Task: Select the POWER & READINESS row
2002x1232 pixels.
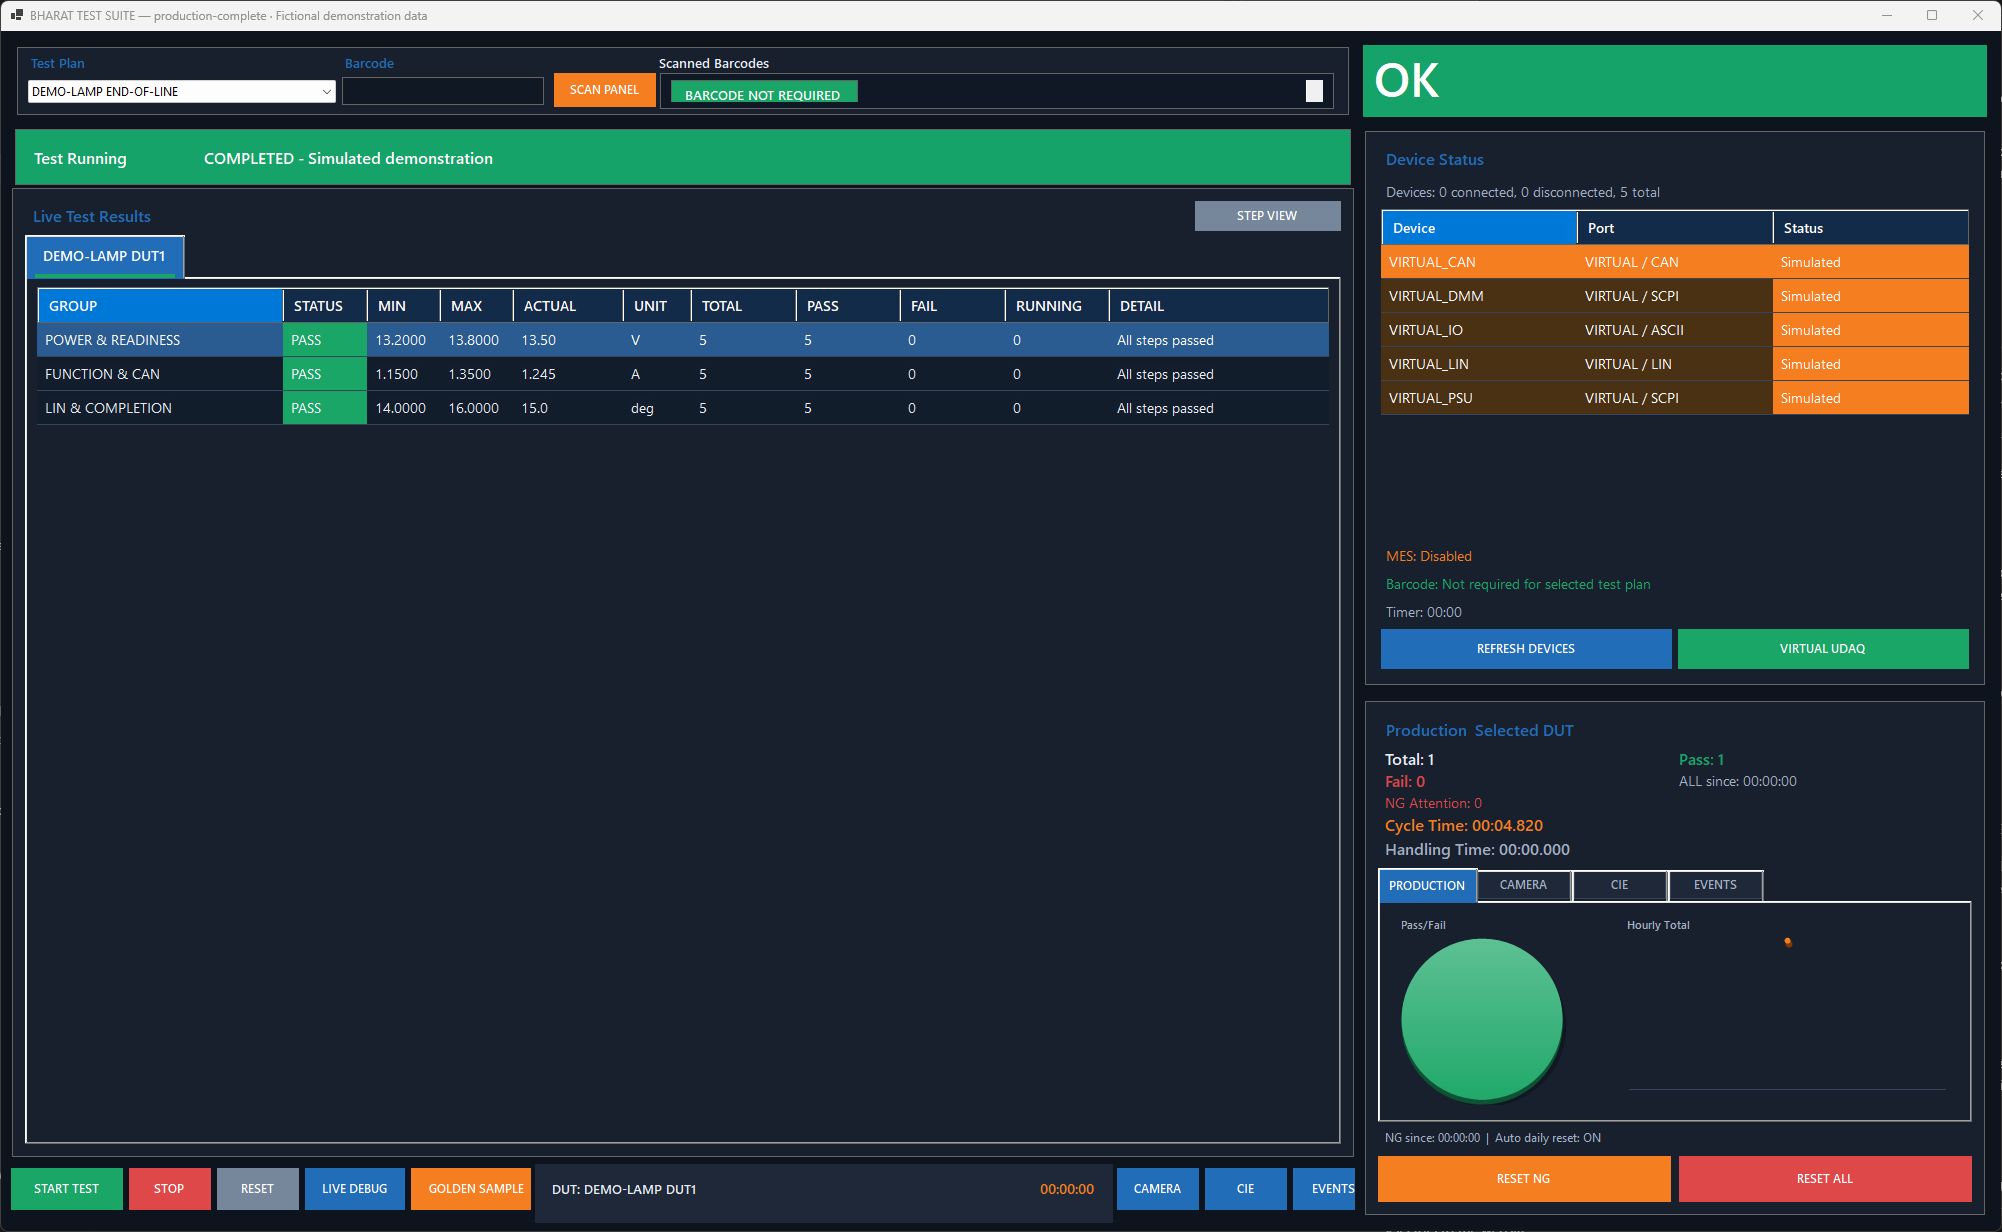Action: pos(683,340)
